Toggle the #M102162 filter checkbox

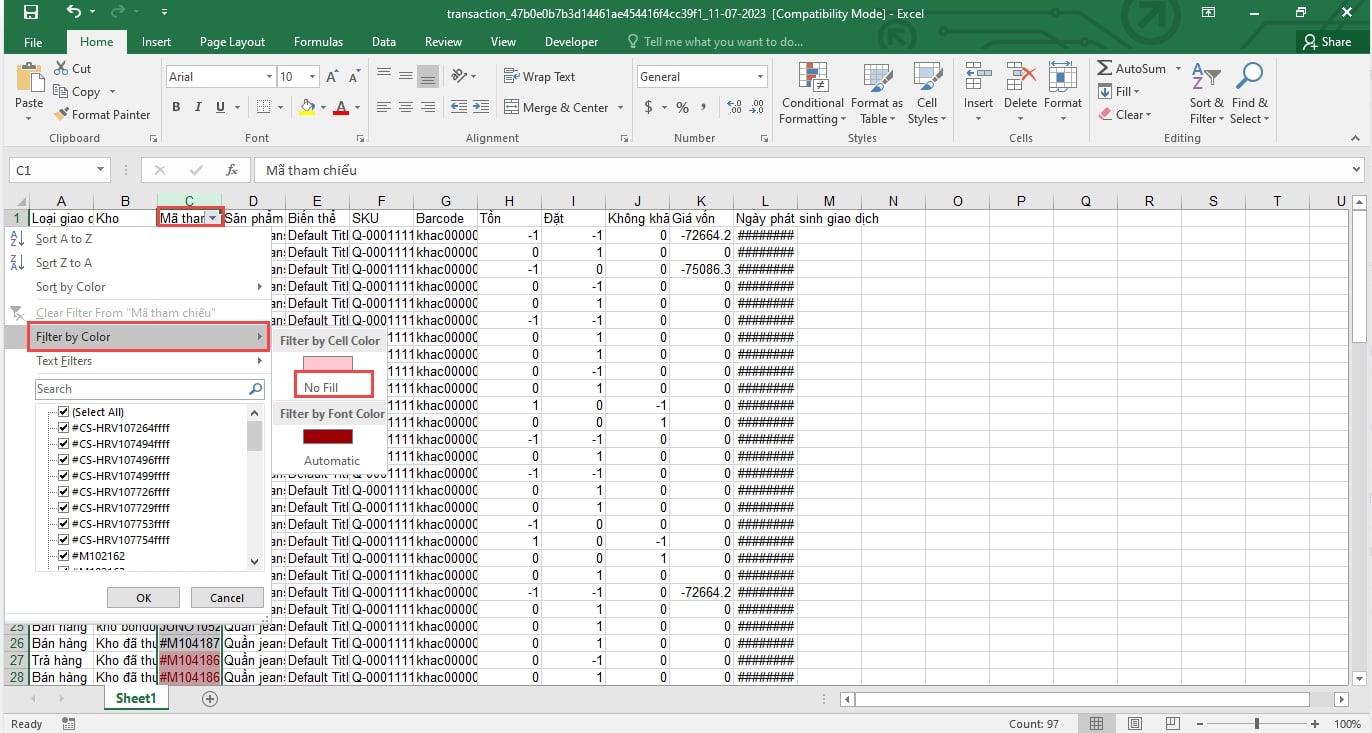[x=64, y=556]
